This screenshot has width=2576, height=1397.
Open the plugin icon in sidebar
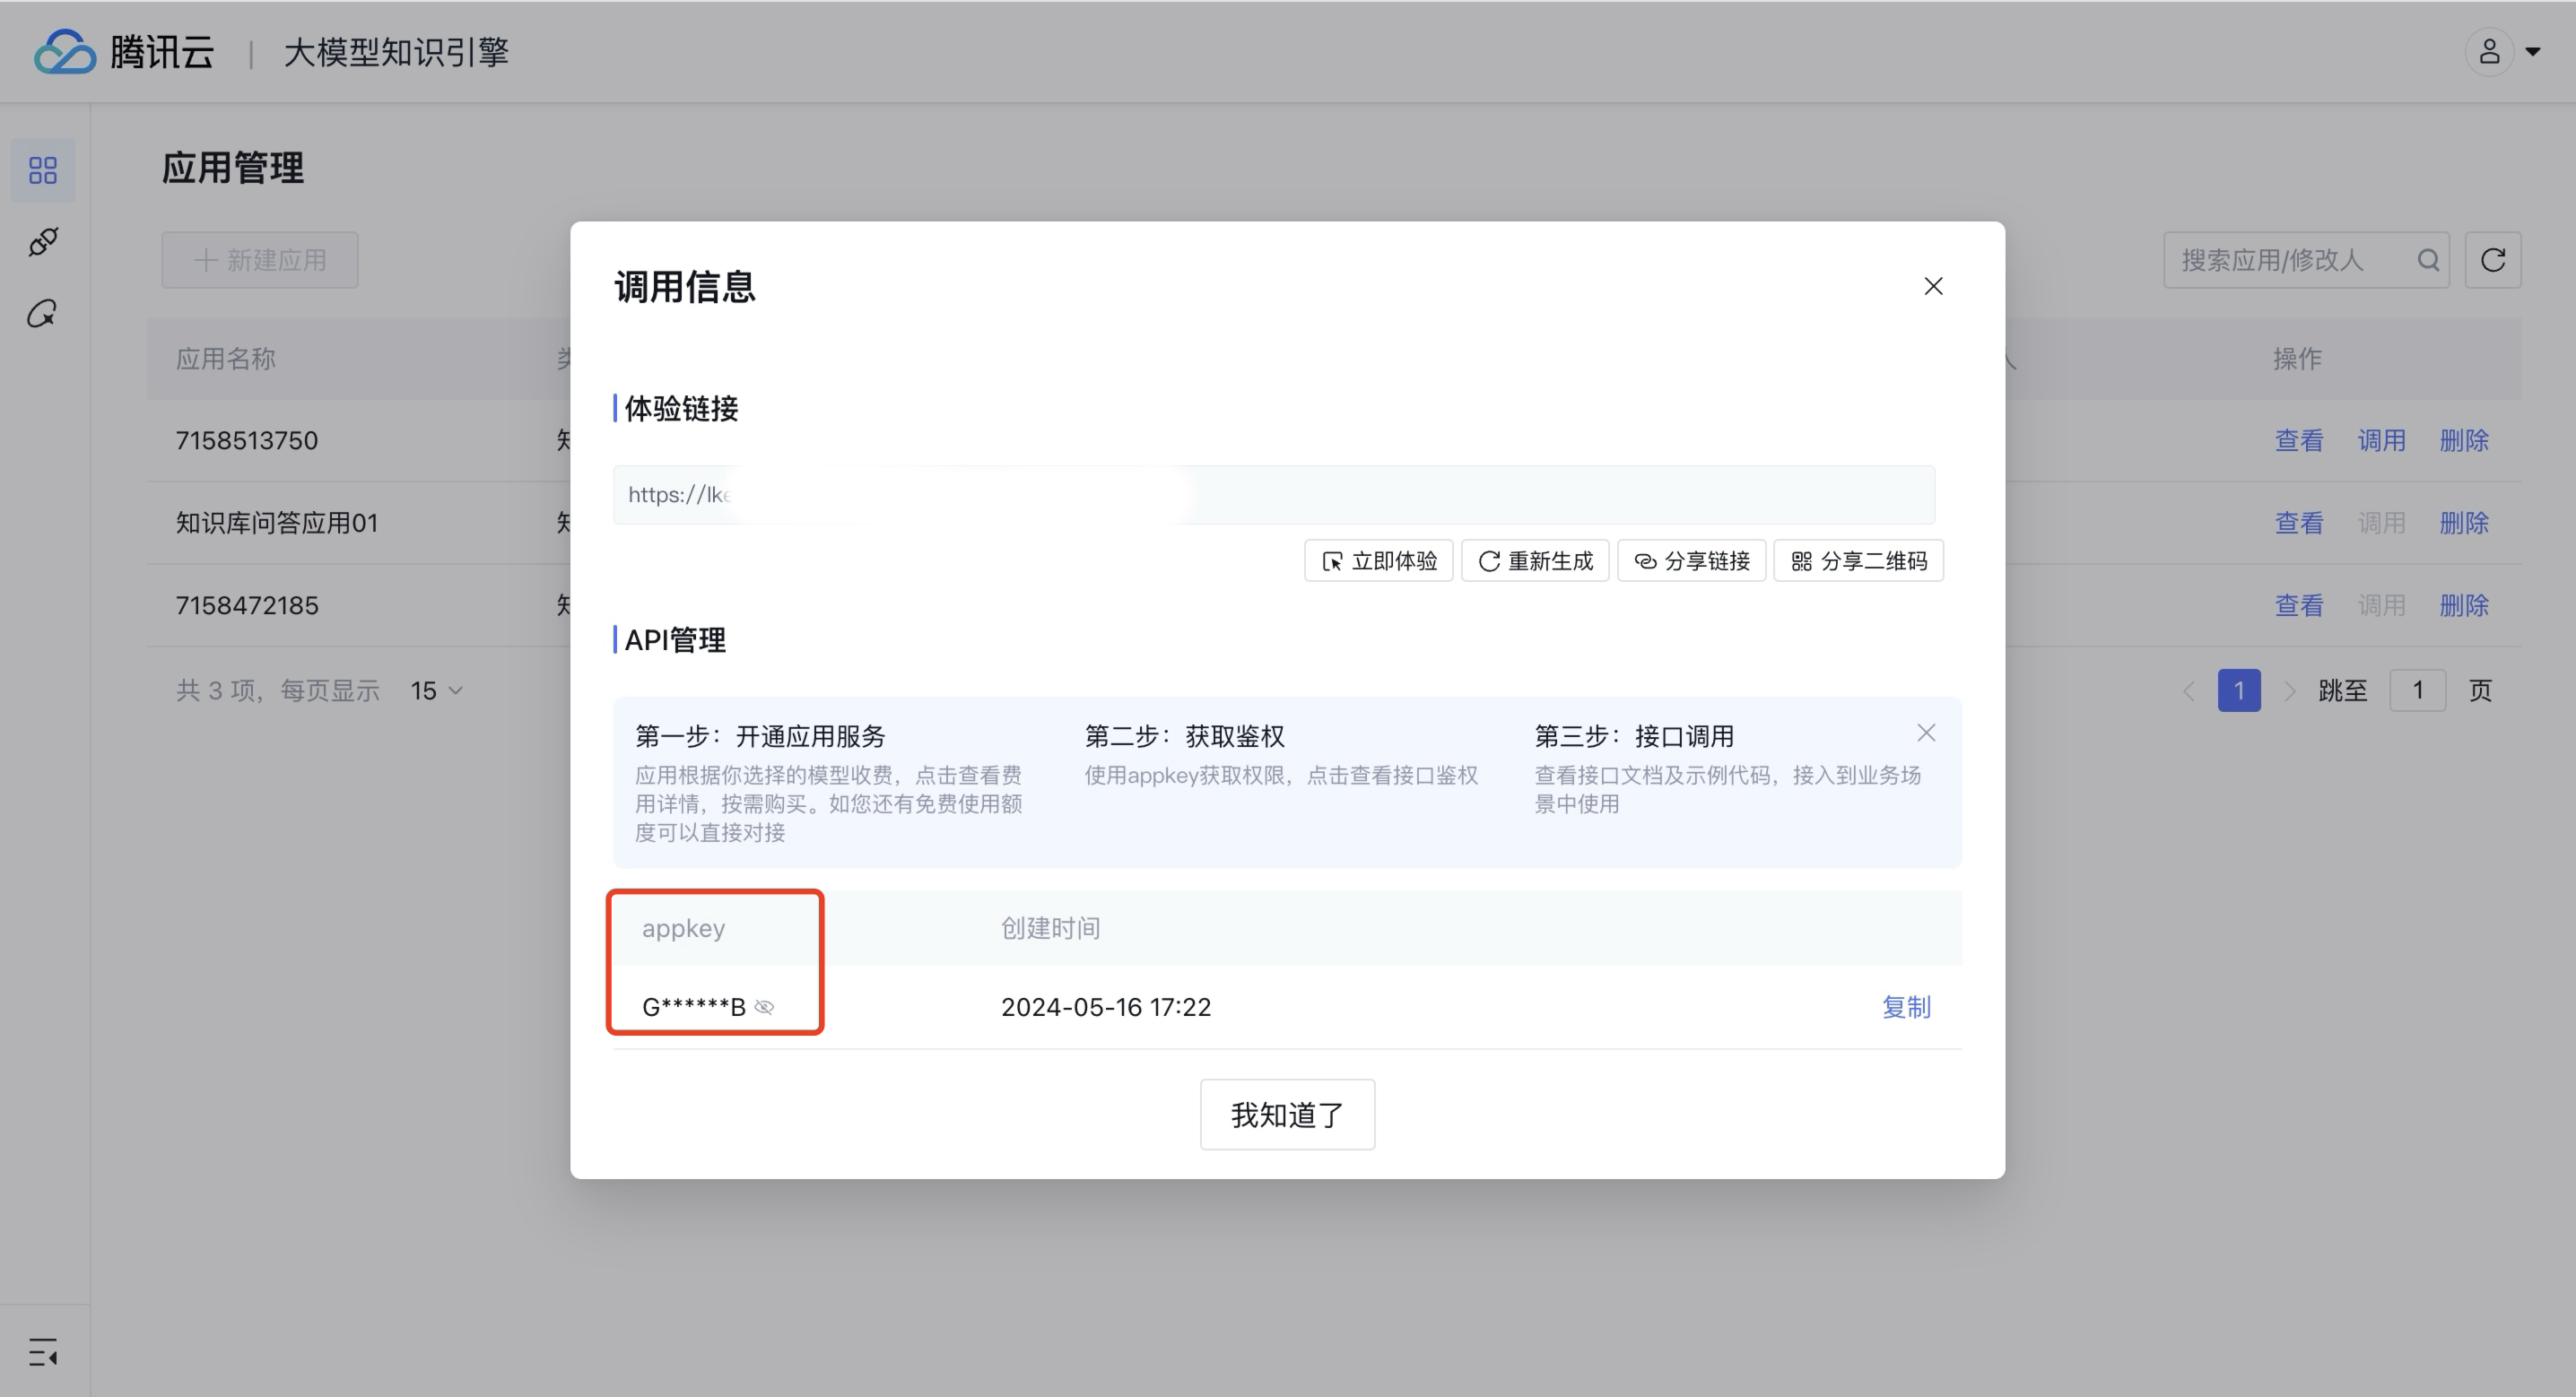pos(43,242)
